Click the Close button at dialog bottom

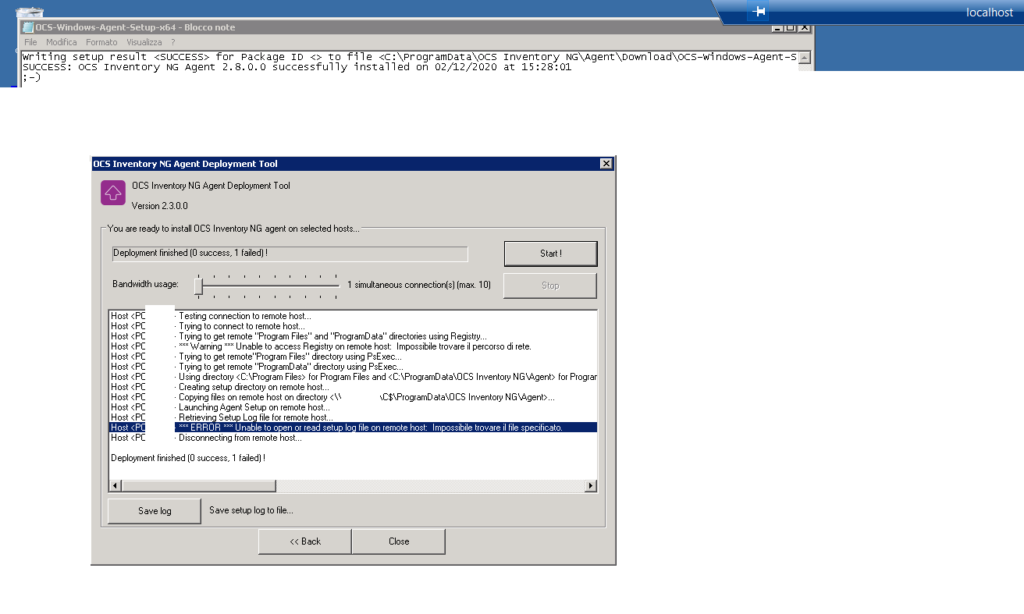(398, 541)
